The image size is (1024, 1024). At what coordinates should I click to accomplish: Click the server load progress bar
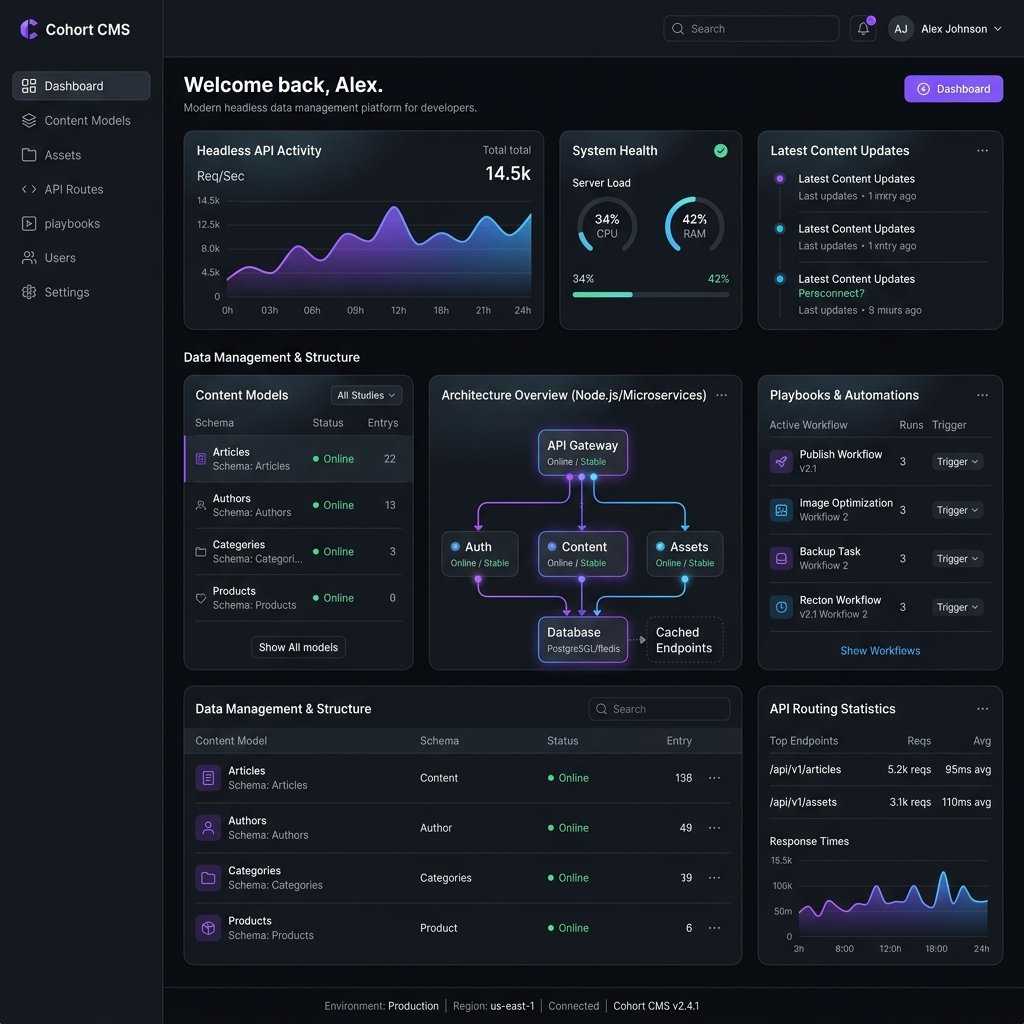coord(650,295)
